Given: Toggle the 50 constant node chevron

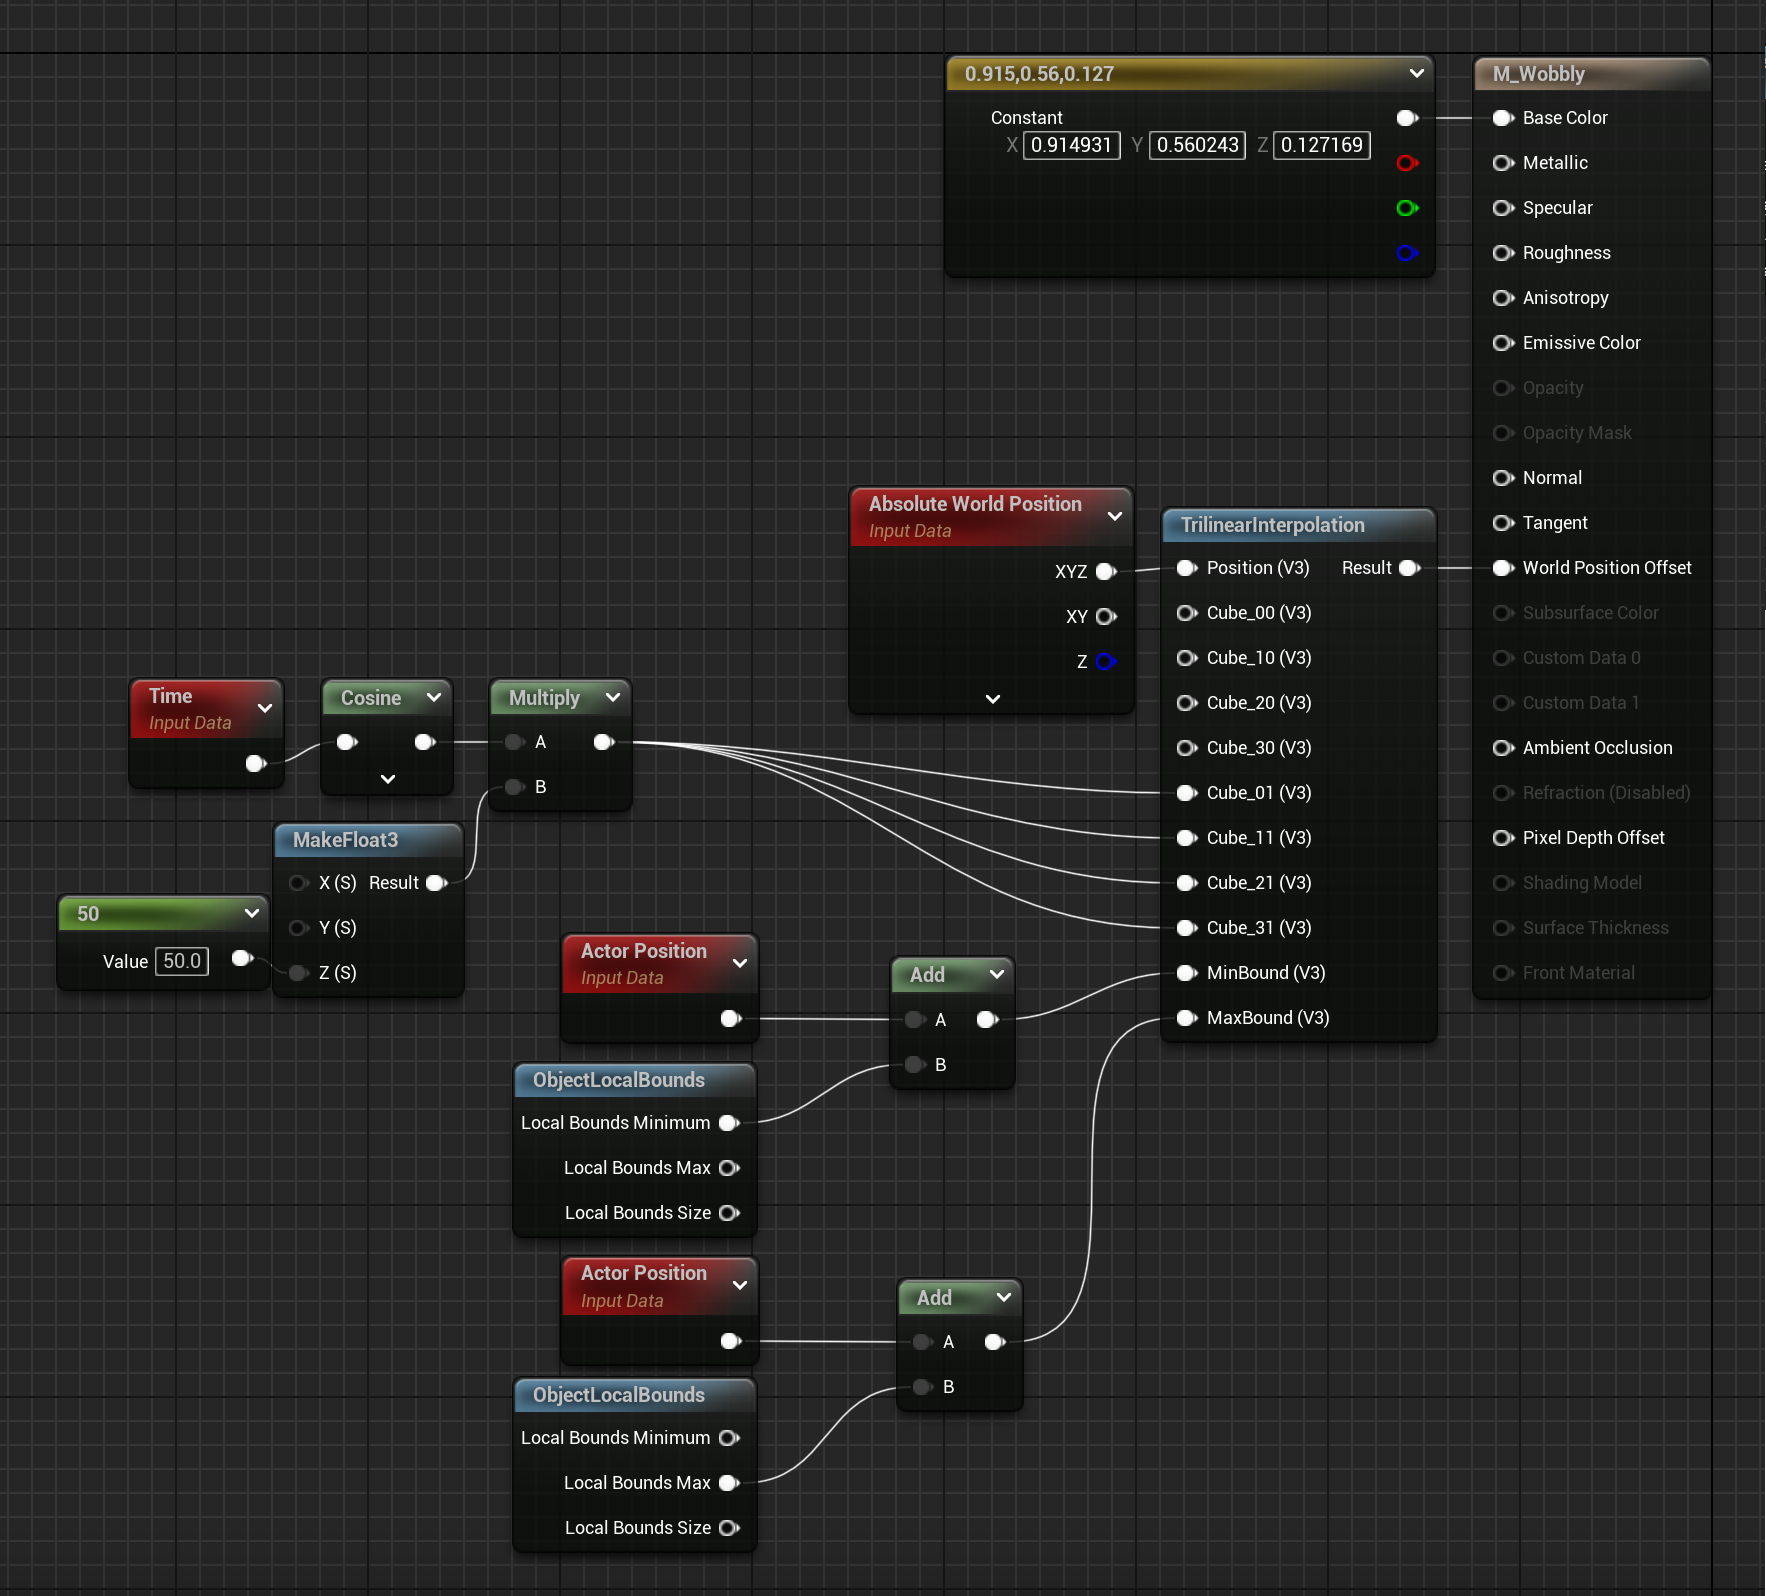Looking at the screenshot, I should (251, 913).
